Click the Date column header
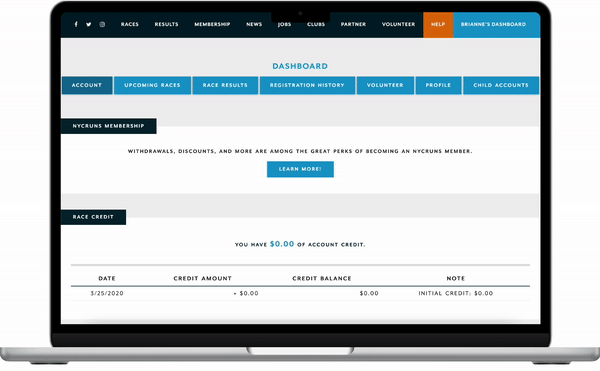Viewport: 600px width, 371px height. 107,278
